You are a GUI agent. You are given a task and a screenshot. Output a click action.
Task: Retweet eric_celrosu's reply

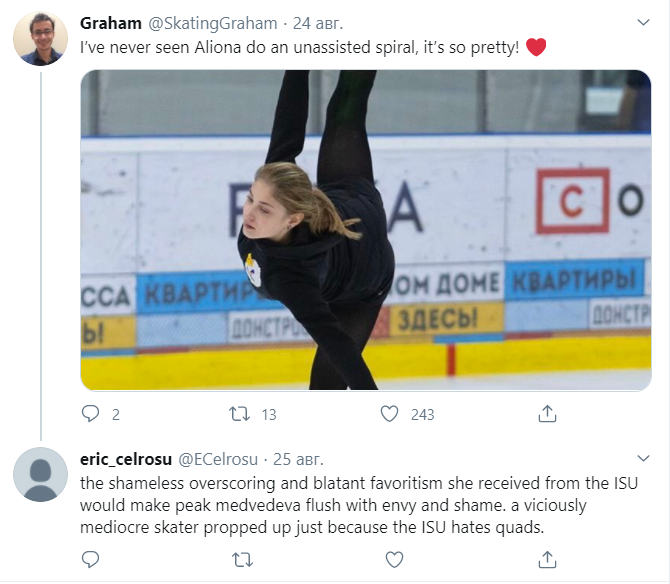tap(239, 559)
